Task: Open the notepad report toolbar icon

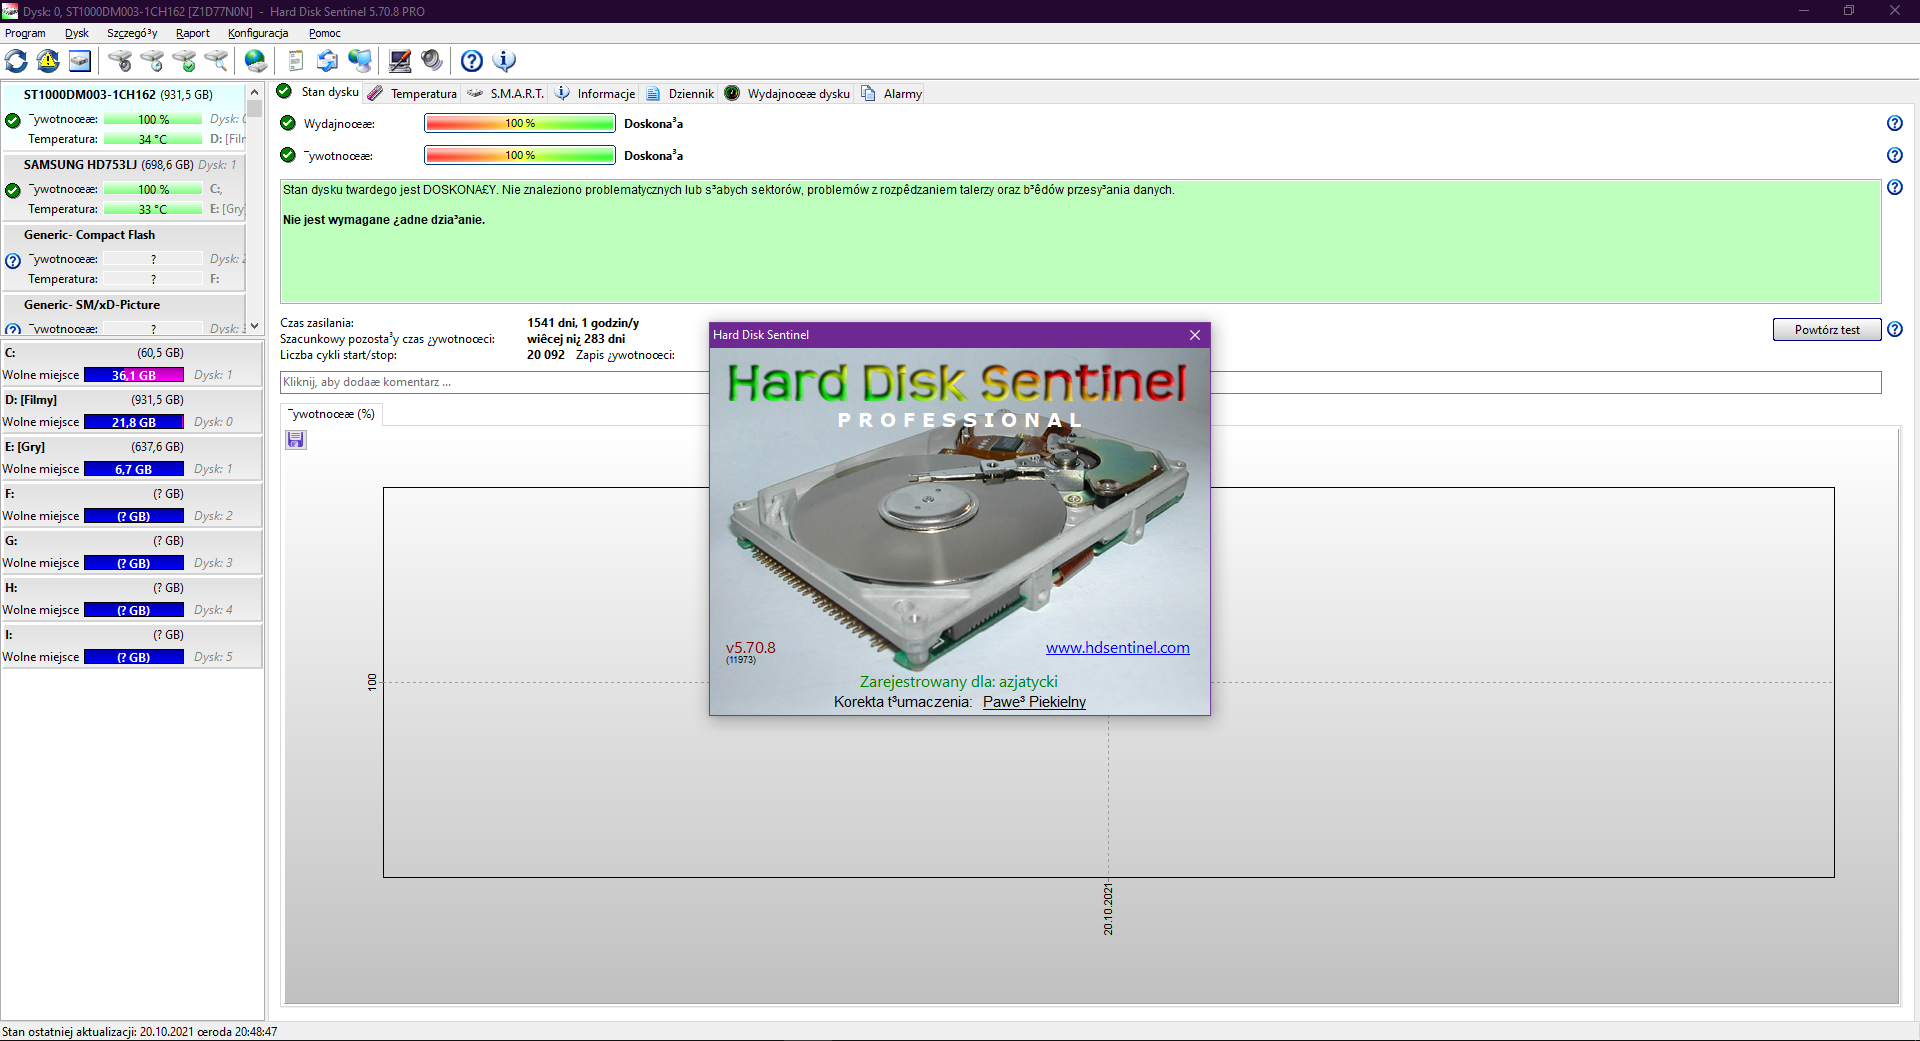Action: tap(295, 61)
